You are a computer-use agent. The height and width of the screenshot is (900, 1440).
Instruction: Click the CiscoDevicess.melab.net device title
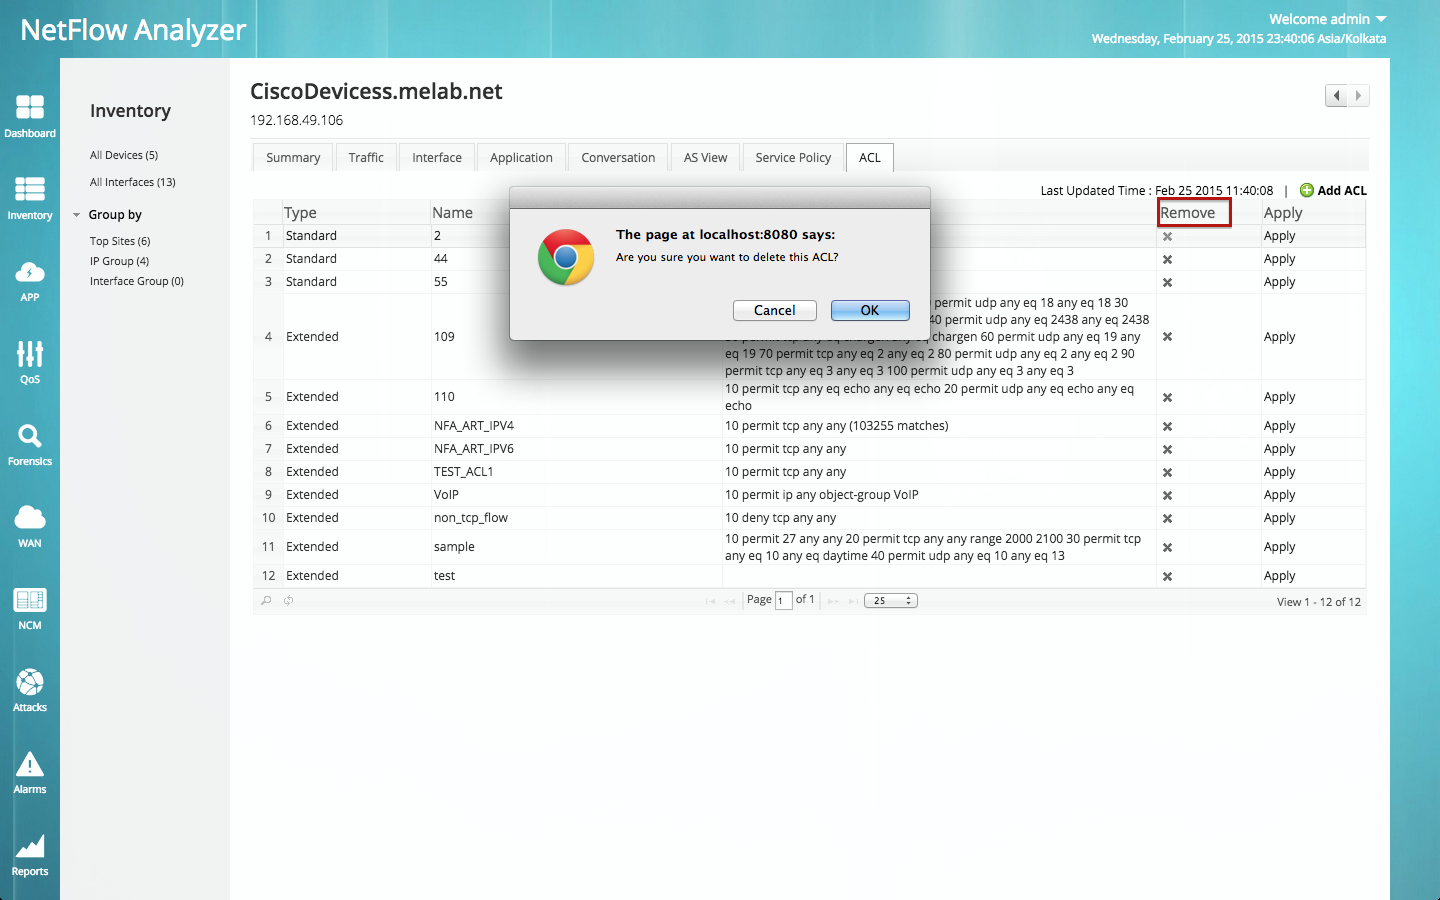pos(376,92)
